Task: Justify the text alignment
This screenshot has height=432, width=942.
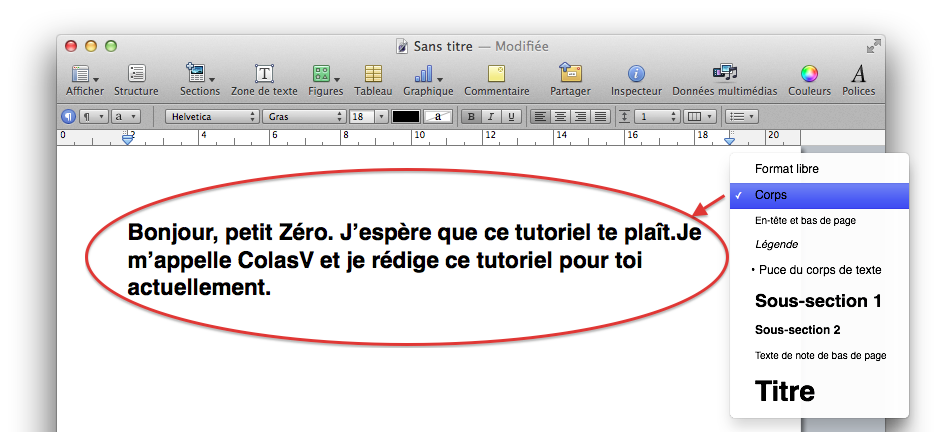Action: point(600,117)
